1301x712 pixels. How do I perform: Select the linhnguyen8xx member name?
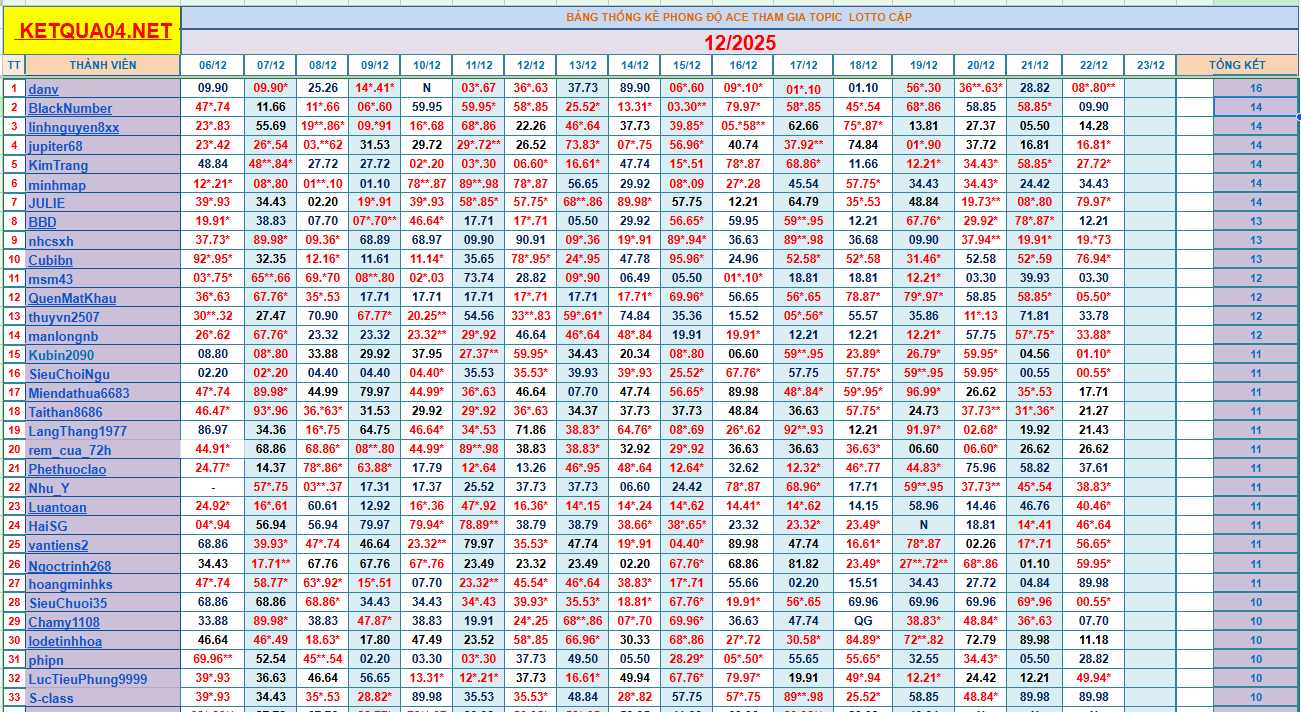tap(73, 127)
